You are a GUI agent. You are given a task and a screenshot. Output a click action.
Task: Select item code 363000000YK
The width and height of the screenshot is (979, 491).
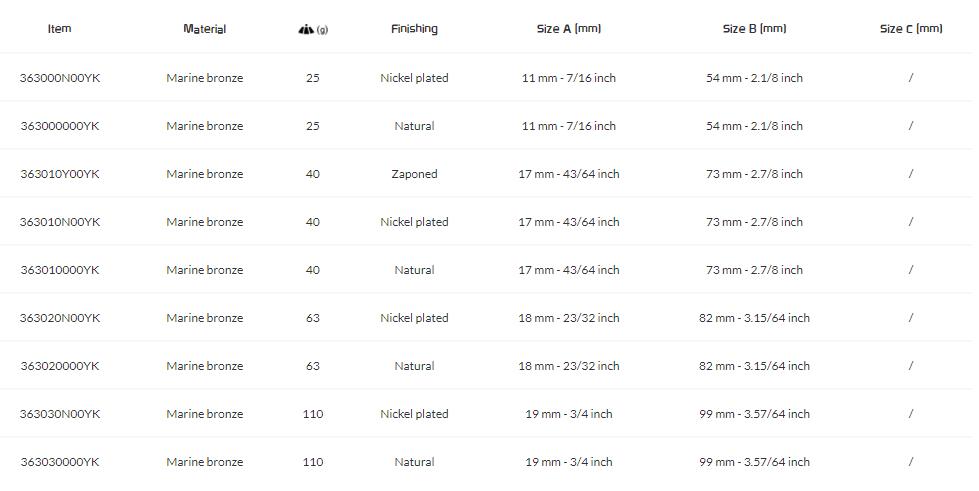coord(60,126)
